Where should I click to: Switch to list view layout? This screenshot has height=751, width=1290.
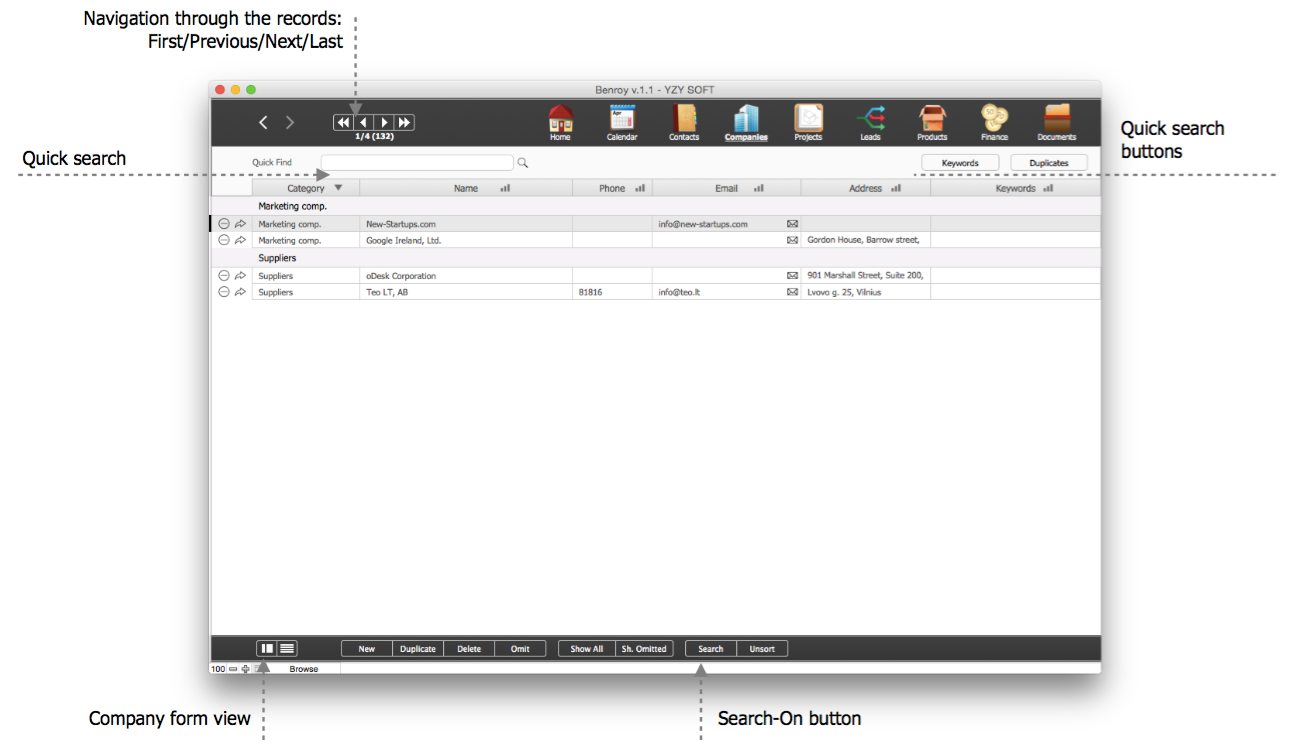(287, 649)
